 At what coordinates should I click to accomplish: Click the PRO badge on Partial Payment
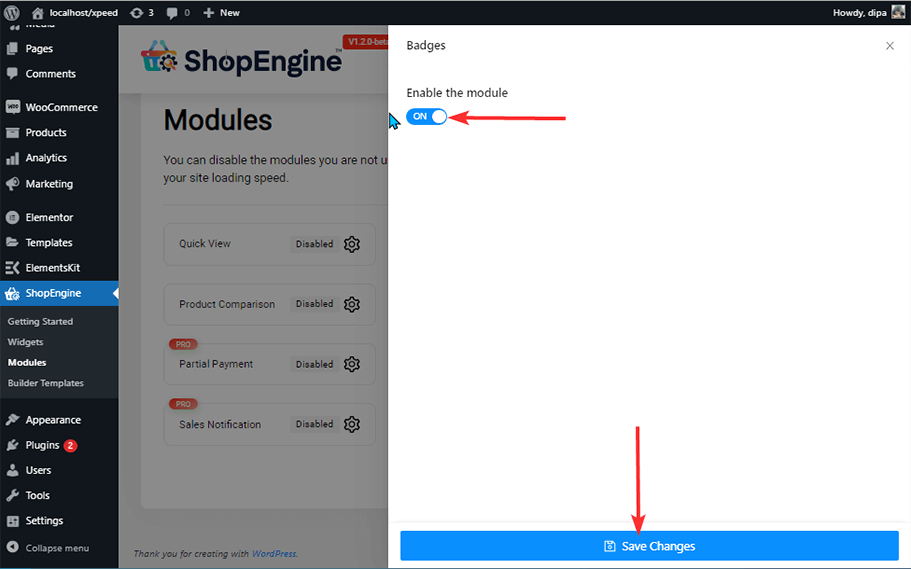pos(183,344)
